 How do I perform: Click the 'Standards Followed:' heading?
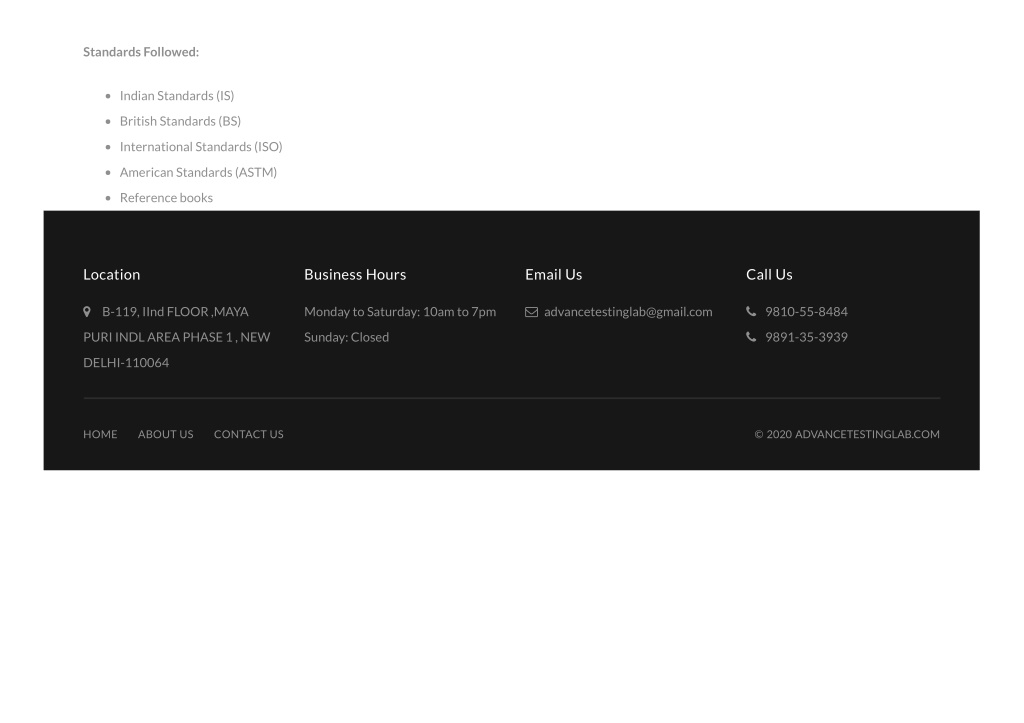pyautogui.click(x=141, y=52)
